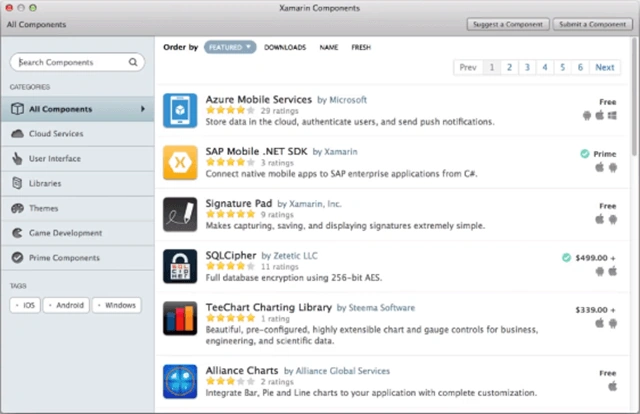Click the Signature Pad five-star rating
This screenshot has width=640, height=414.
pos(230,214)
